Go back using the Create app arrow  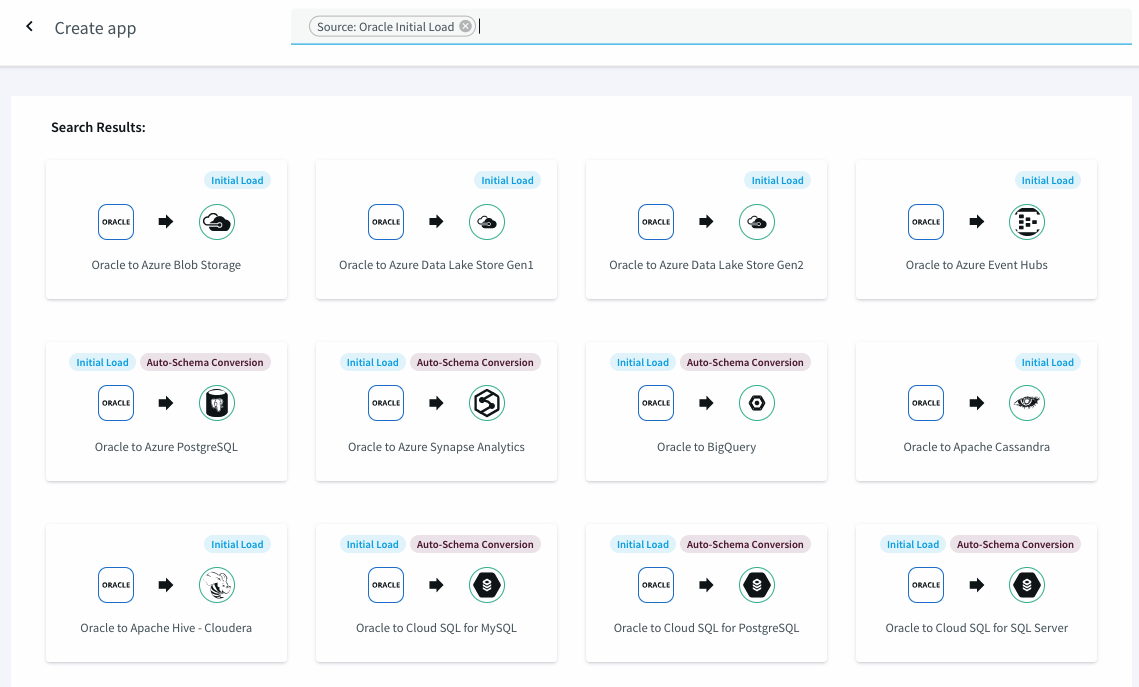click(x=29, y=27)
